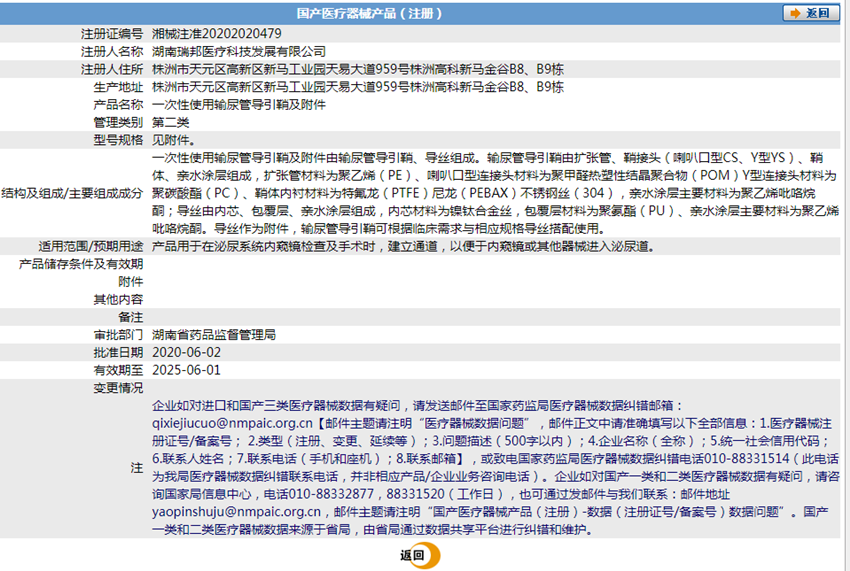Click registrant name 湖南瑞邦医疗科技发展有限公司
This screenshot has width=850, height=571.
239,52
